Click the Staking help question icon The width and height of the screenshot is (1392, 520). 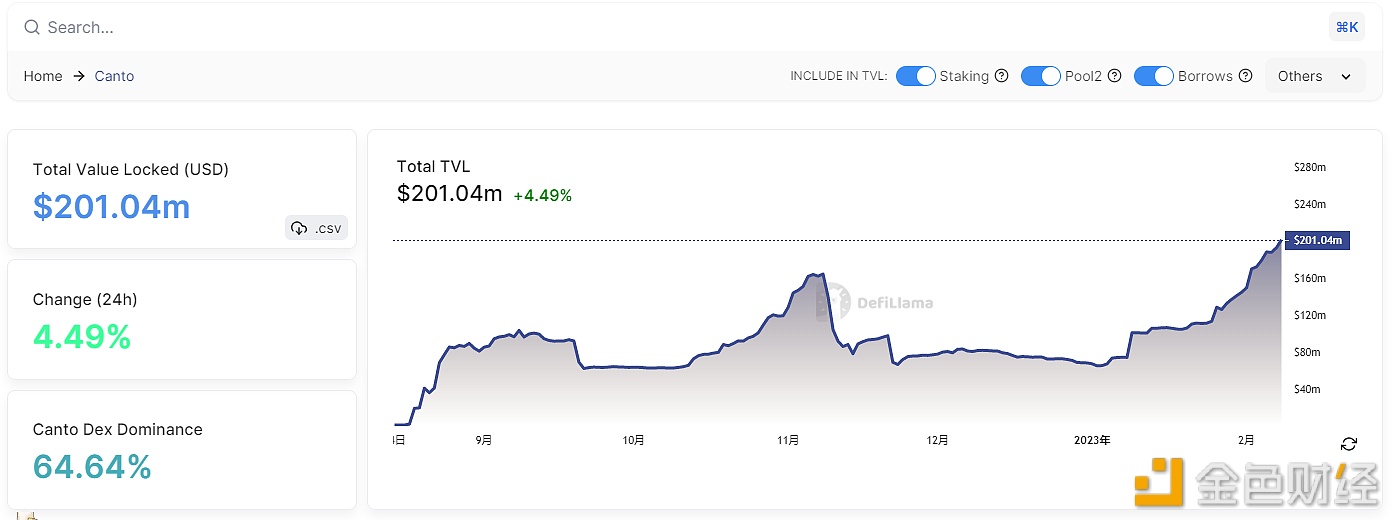point(1001,76)
